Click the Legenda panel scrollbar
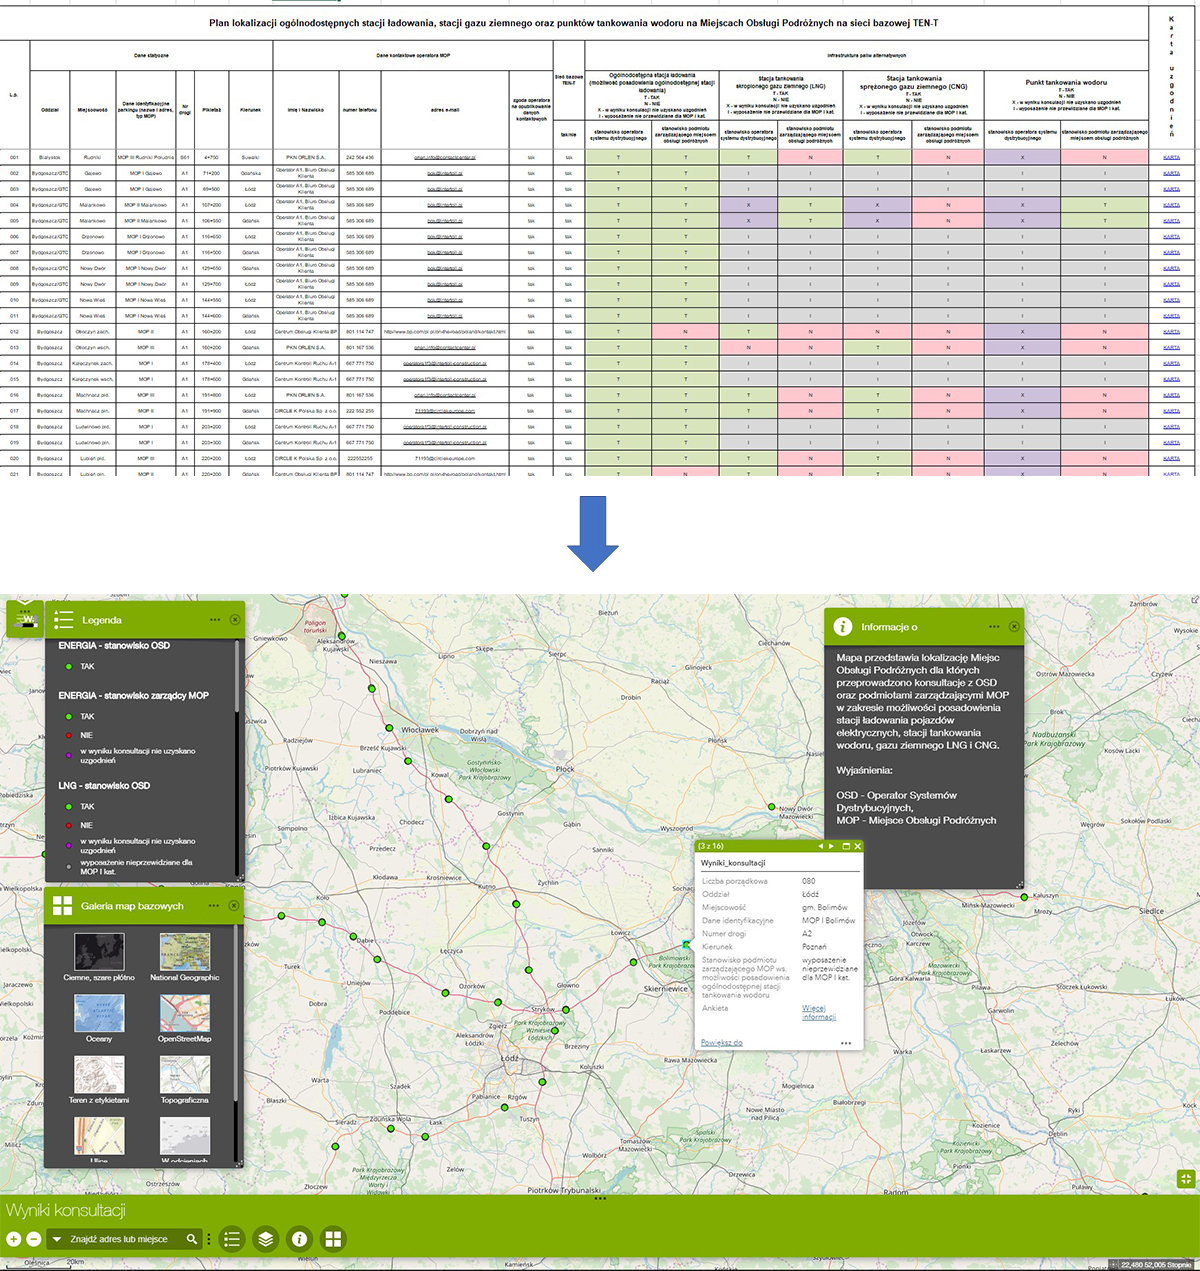Viewport: 1200px width, 1271px height. (237, 675)
